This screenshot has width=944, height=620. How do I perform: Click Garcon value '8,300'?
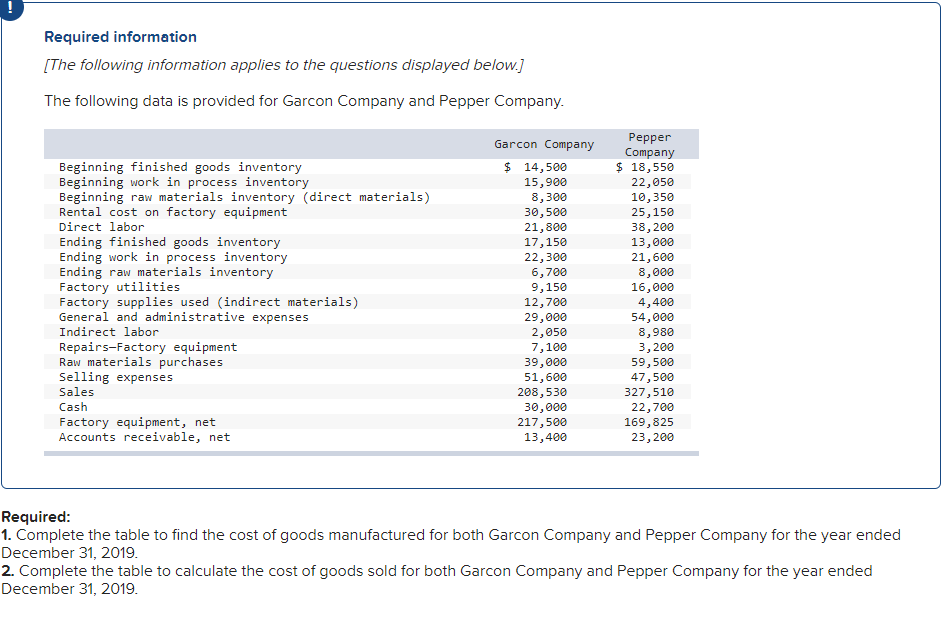coord(548,197)
